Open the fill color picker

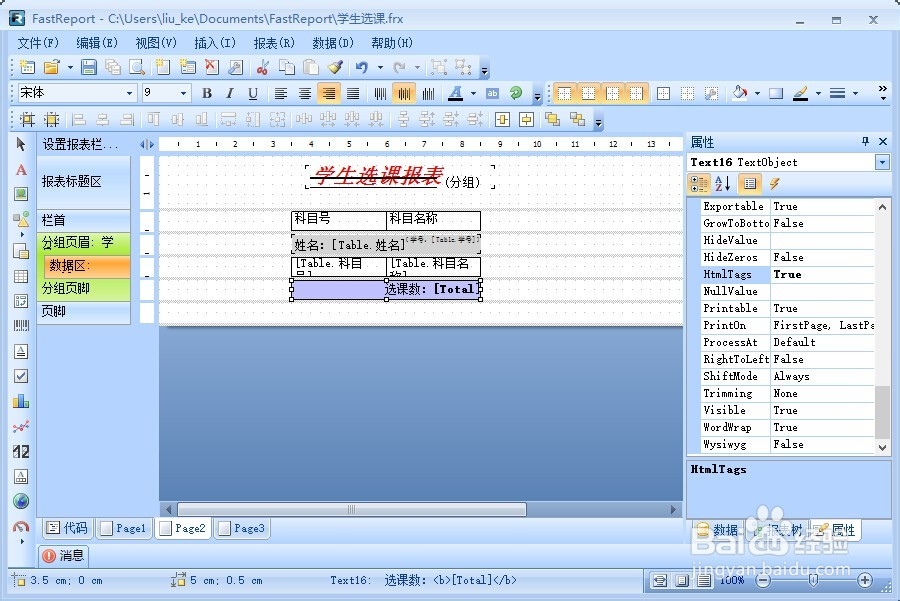point(738,93)
